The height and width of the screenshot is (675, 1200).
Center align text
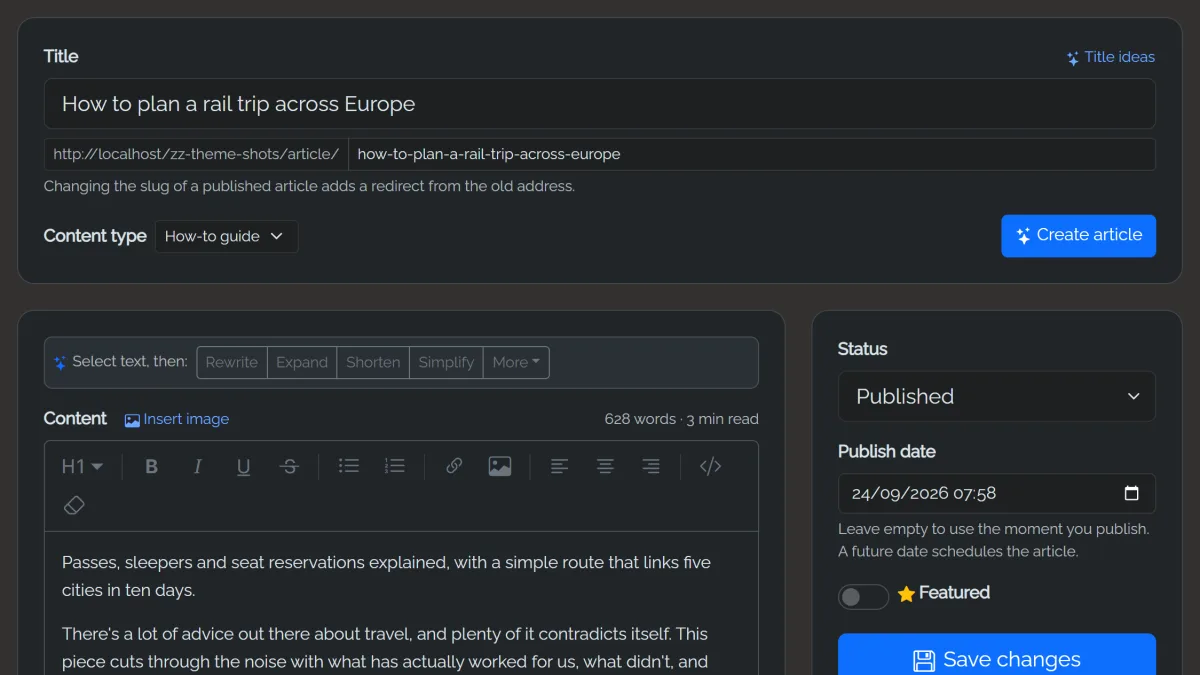click(605, 466)
